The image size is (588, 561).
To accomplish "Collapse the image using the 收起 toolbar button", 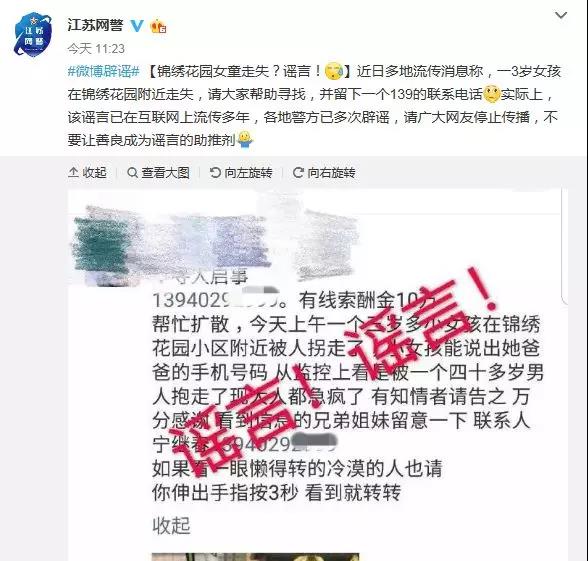I will tap(87, 172).
